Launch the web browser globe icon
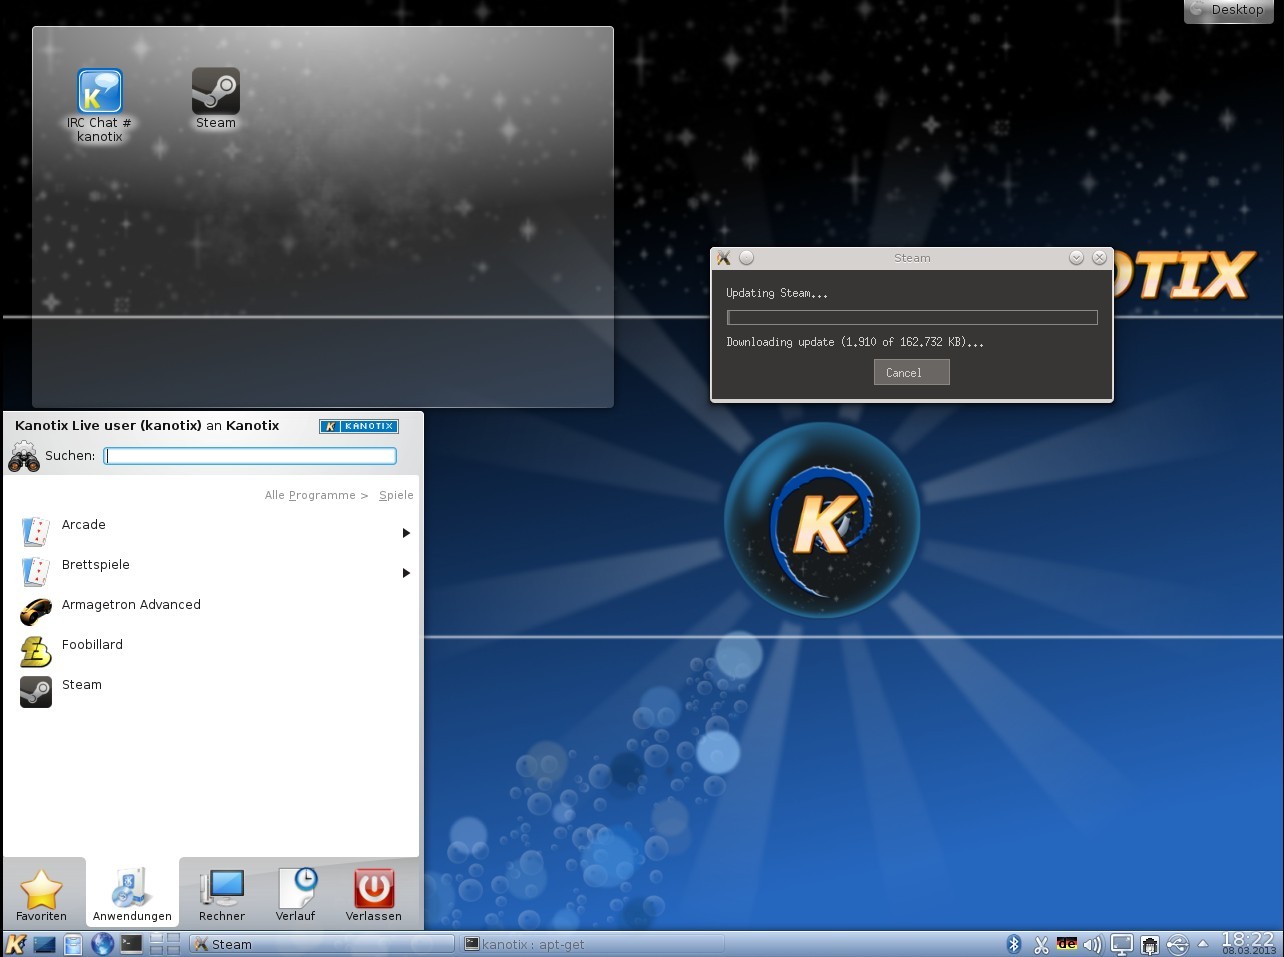 (102, 944)
